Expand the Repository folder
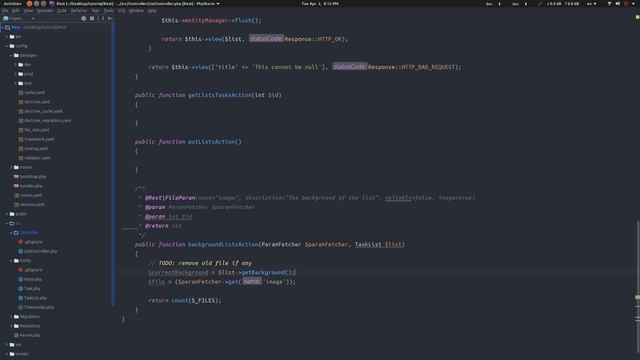The image size is (640, 360). [11, 326]
